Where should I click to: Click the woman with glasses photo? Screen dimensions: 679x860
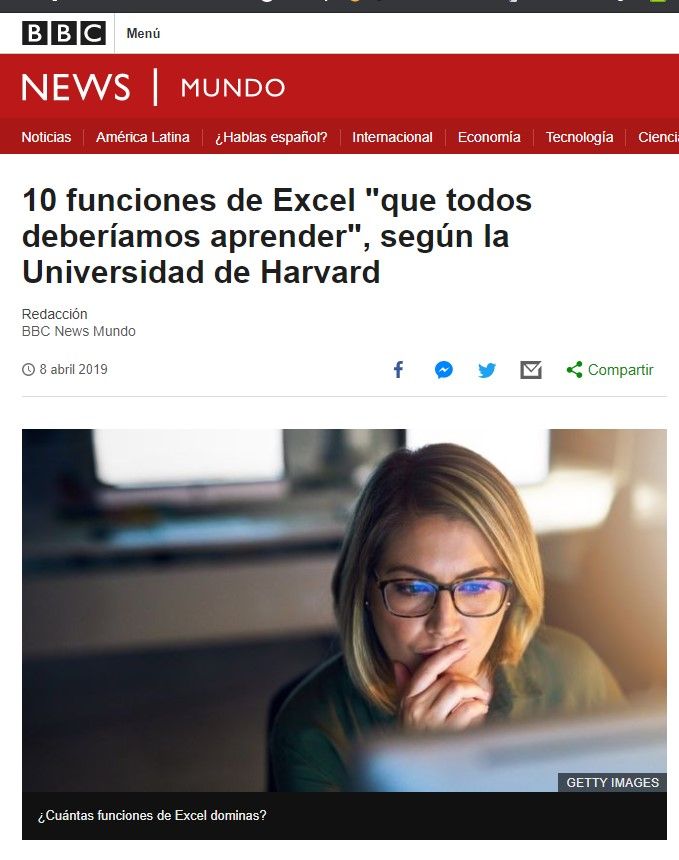[x=344, y=610]
